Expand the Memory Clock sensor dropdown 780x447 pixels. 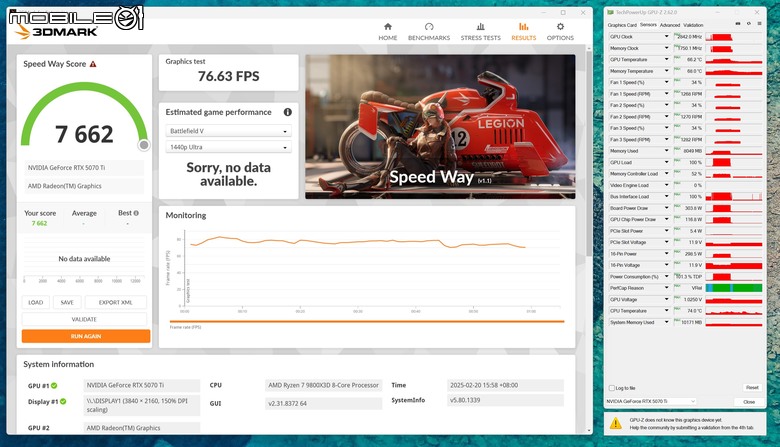coord(667,48)
